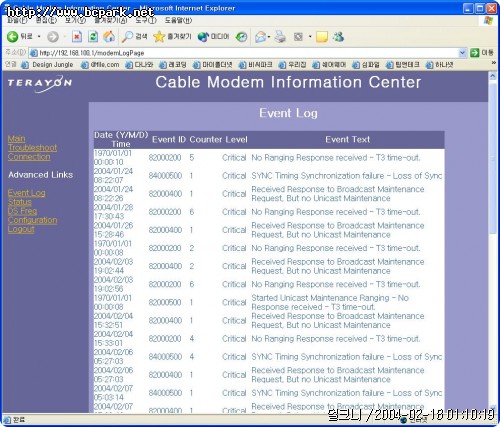The image size is (500, 427).
Task: Click the Event Text column header
Action: pyautogui.click(x=348, y=139)
